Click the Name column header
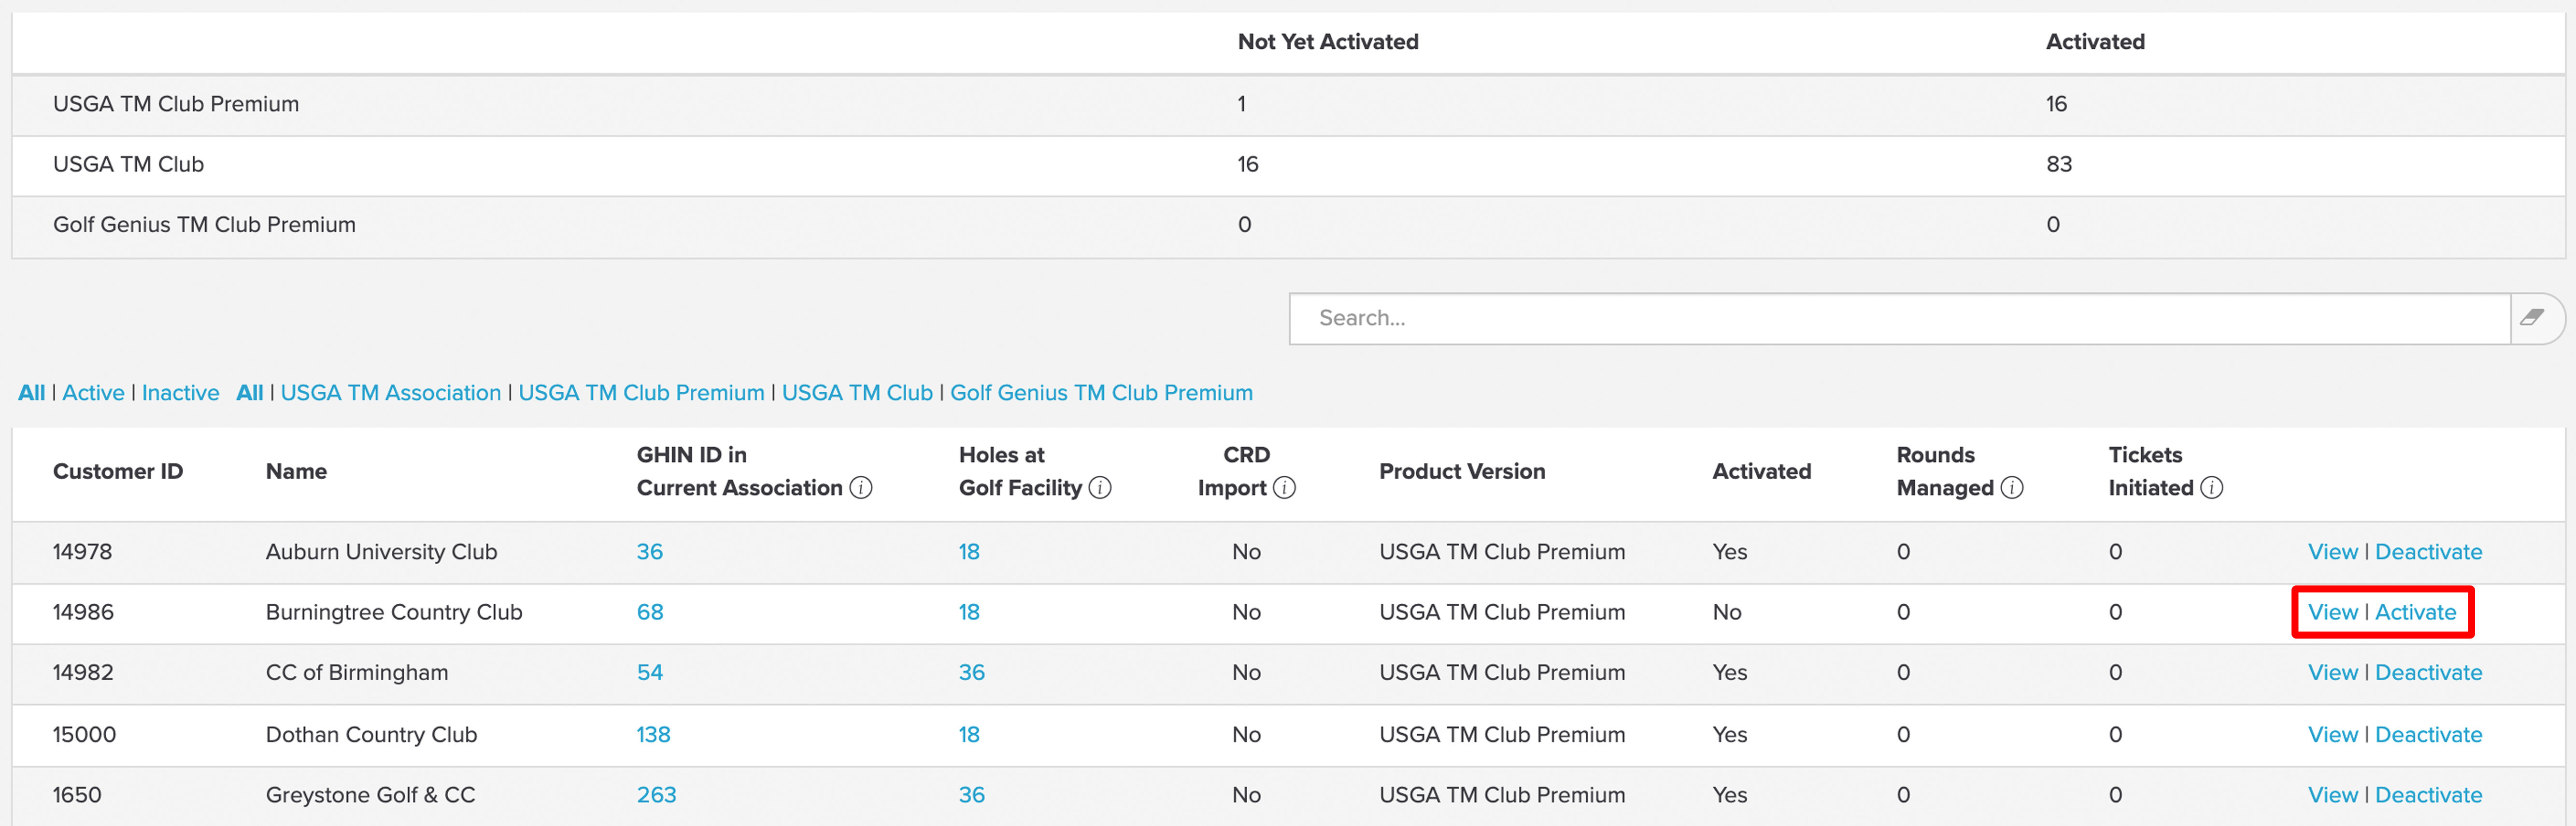This screenshot has width=2576, height=826. click(x=296, y=472)
